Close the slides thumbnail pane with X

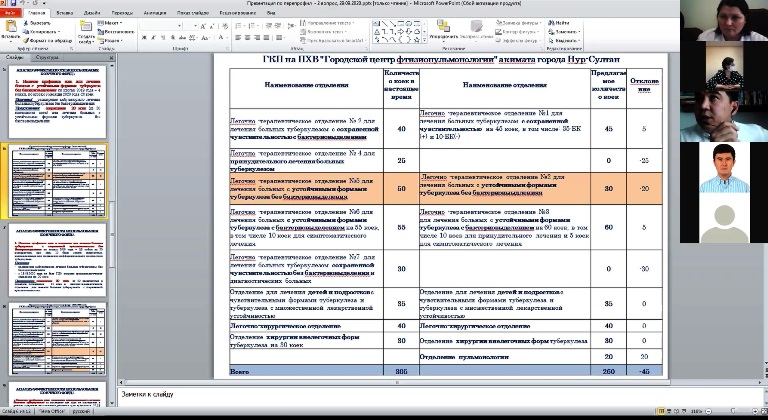pyautogui.click(x=111, y=58)
